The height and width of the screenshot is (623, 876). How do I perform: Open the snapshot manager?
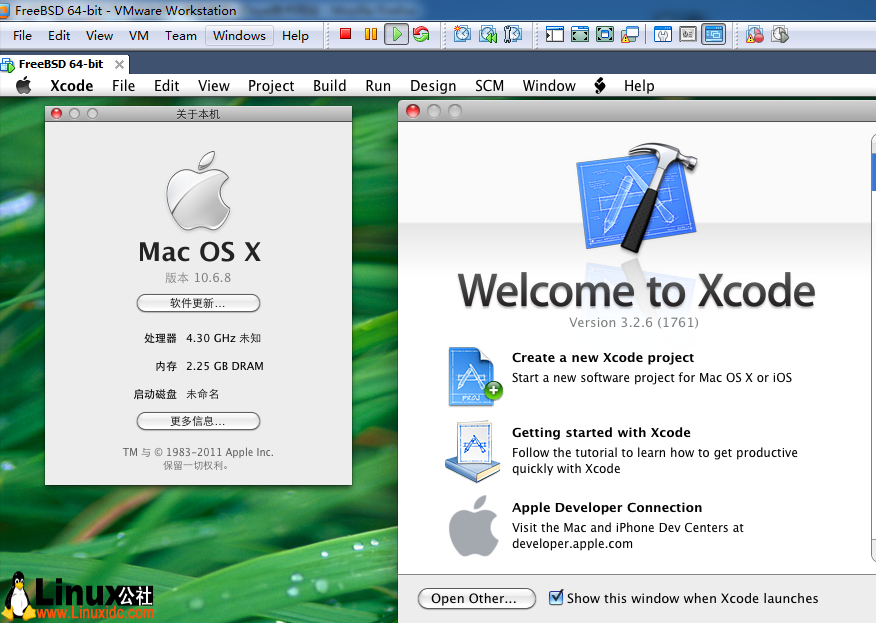(x=511, y=33)
